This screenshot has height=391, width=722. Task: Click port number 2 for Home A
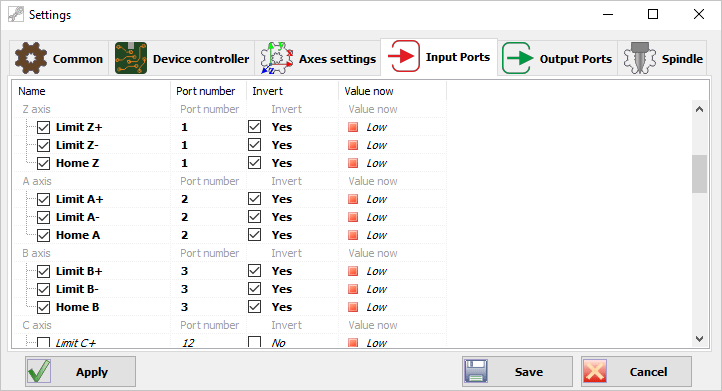184,235
